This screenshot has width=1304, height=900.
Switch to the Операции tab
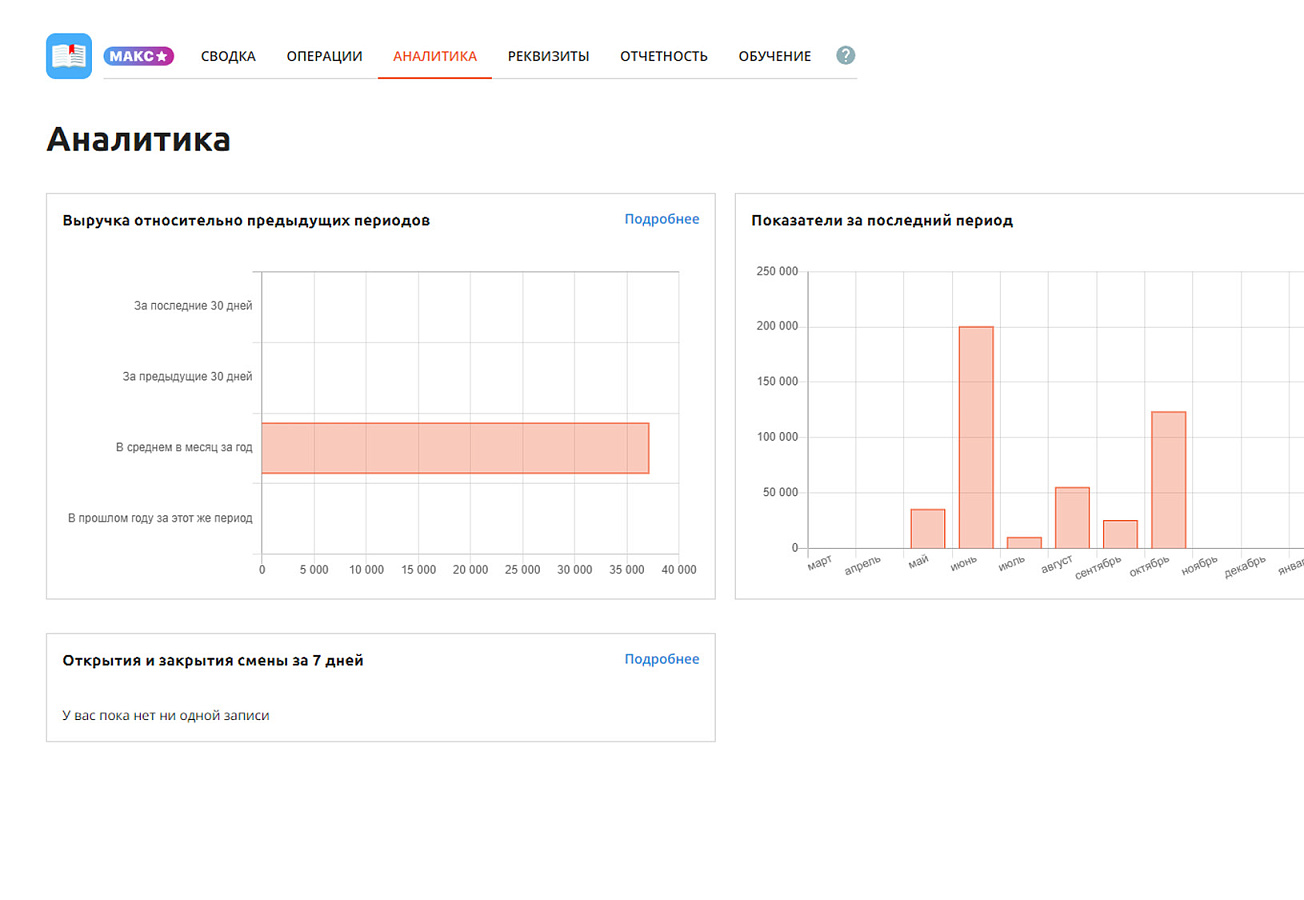pyautogui.click(x=324, y=56)
